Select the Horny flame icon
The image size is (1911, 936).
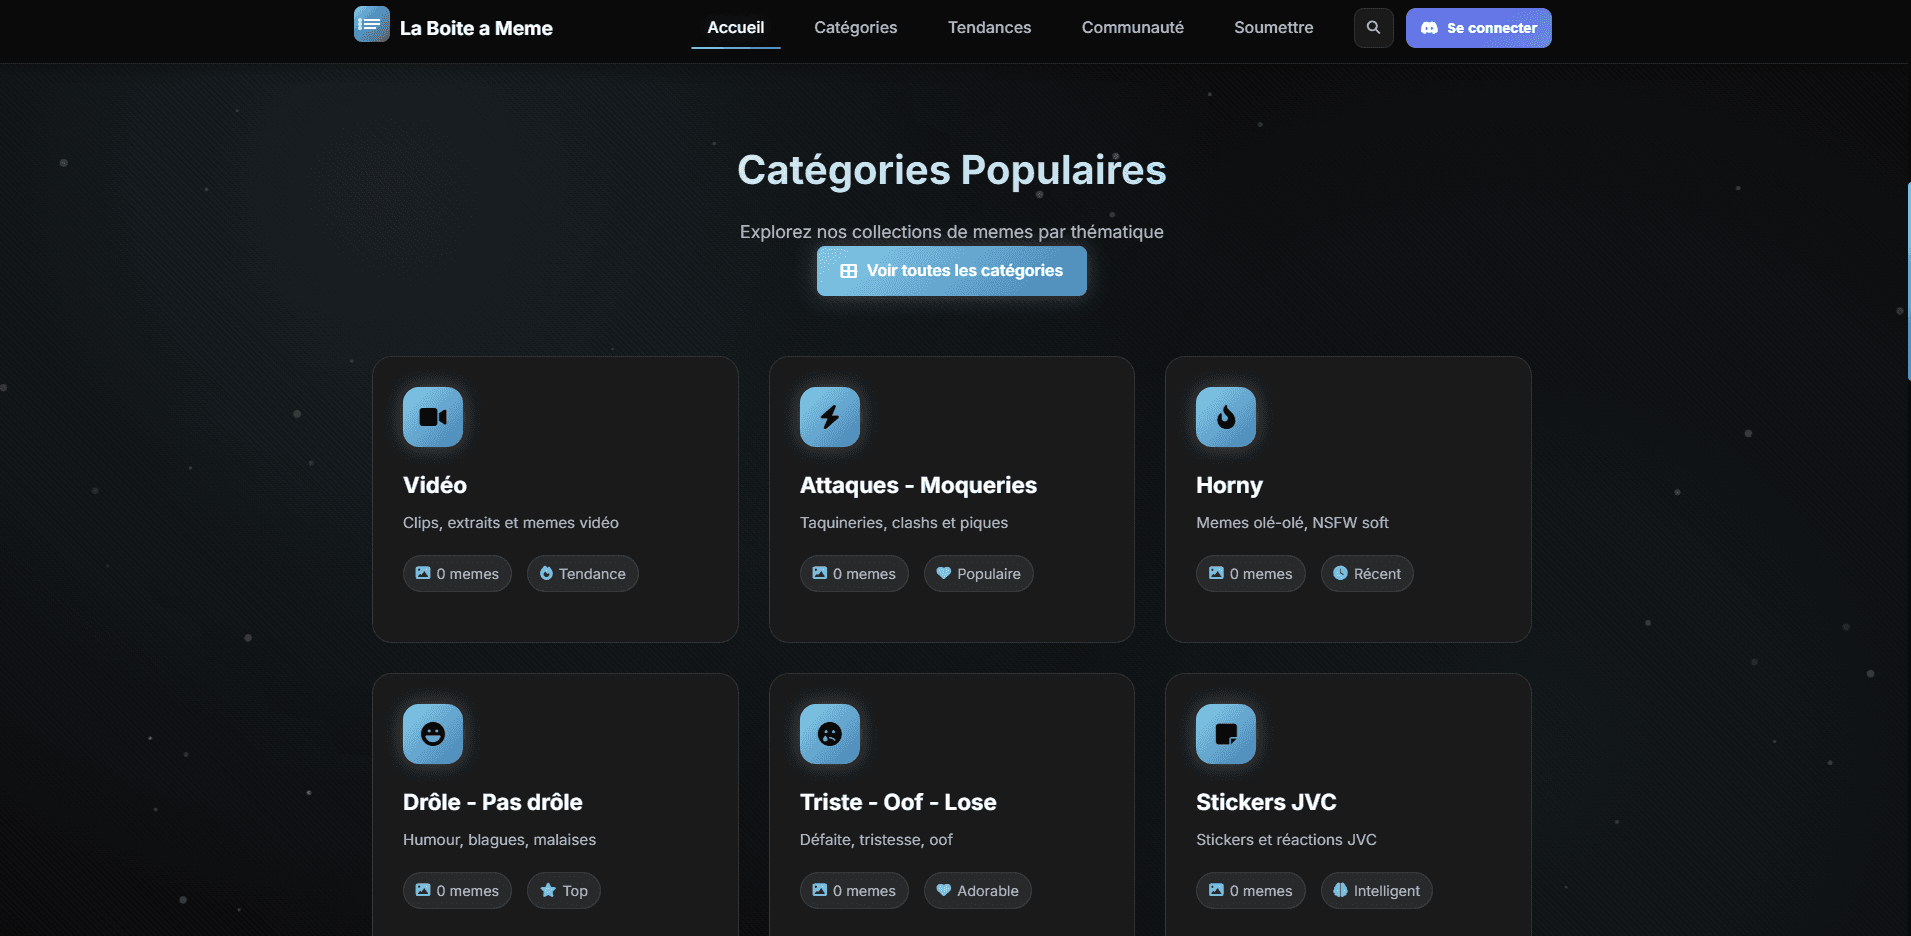pos(1225,417)
